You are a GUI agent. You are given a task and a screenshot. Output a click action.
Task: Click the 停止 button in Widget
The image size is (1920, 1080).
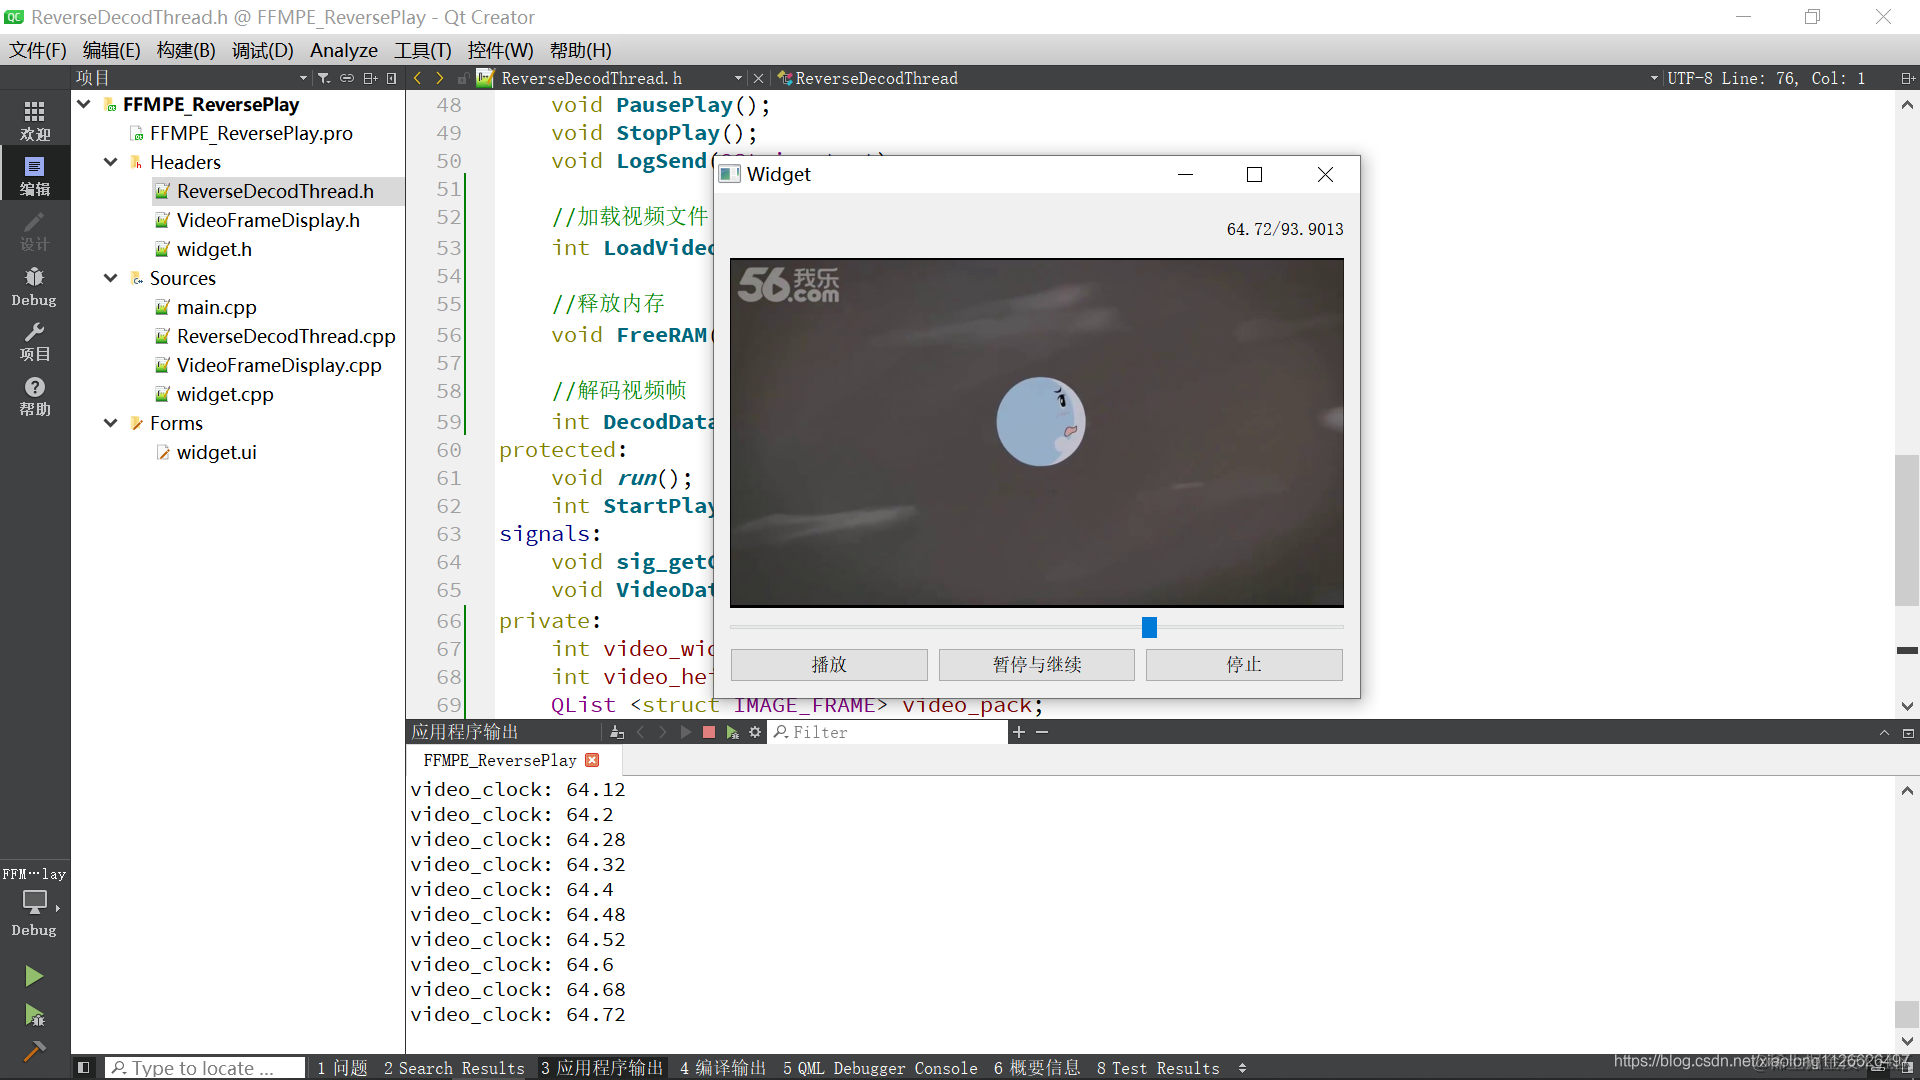[1243, 665]
